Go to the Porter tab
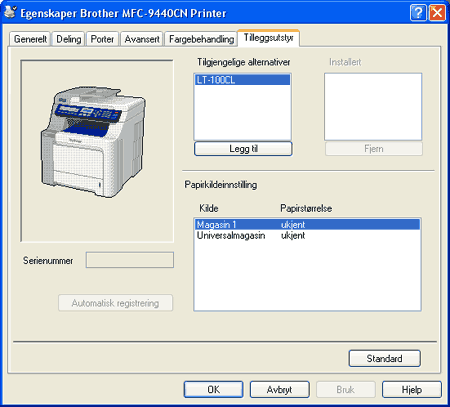This screenshot has height=407, width=450. pos(102,39)
